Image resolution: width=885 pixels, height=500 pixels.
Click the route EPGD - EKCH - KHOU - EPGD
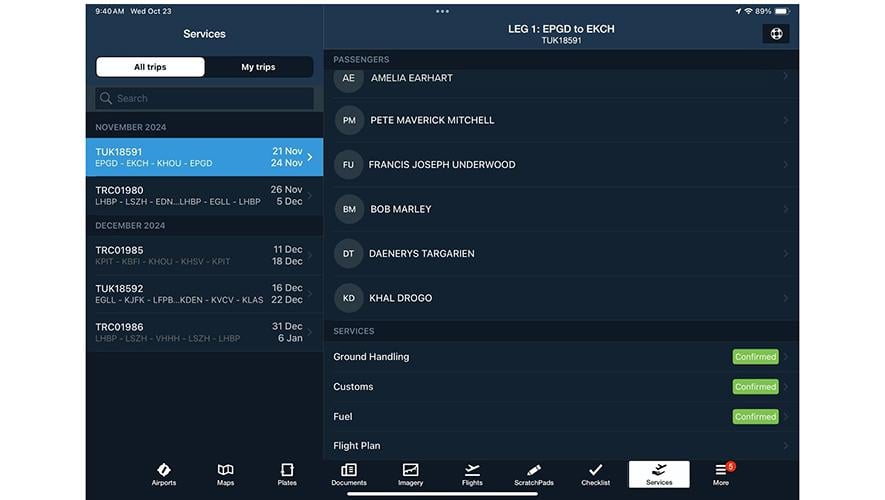(154, 164)
